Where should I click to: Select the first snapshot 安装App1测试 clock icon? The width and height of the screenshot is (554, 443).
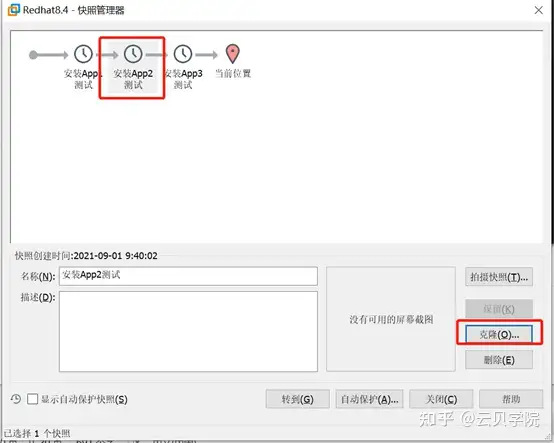click(83, 54)
